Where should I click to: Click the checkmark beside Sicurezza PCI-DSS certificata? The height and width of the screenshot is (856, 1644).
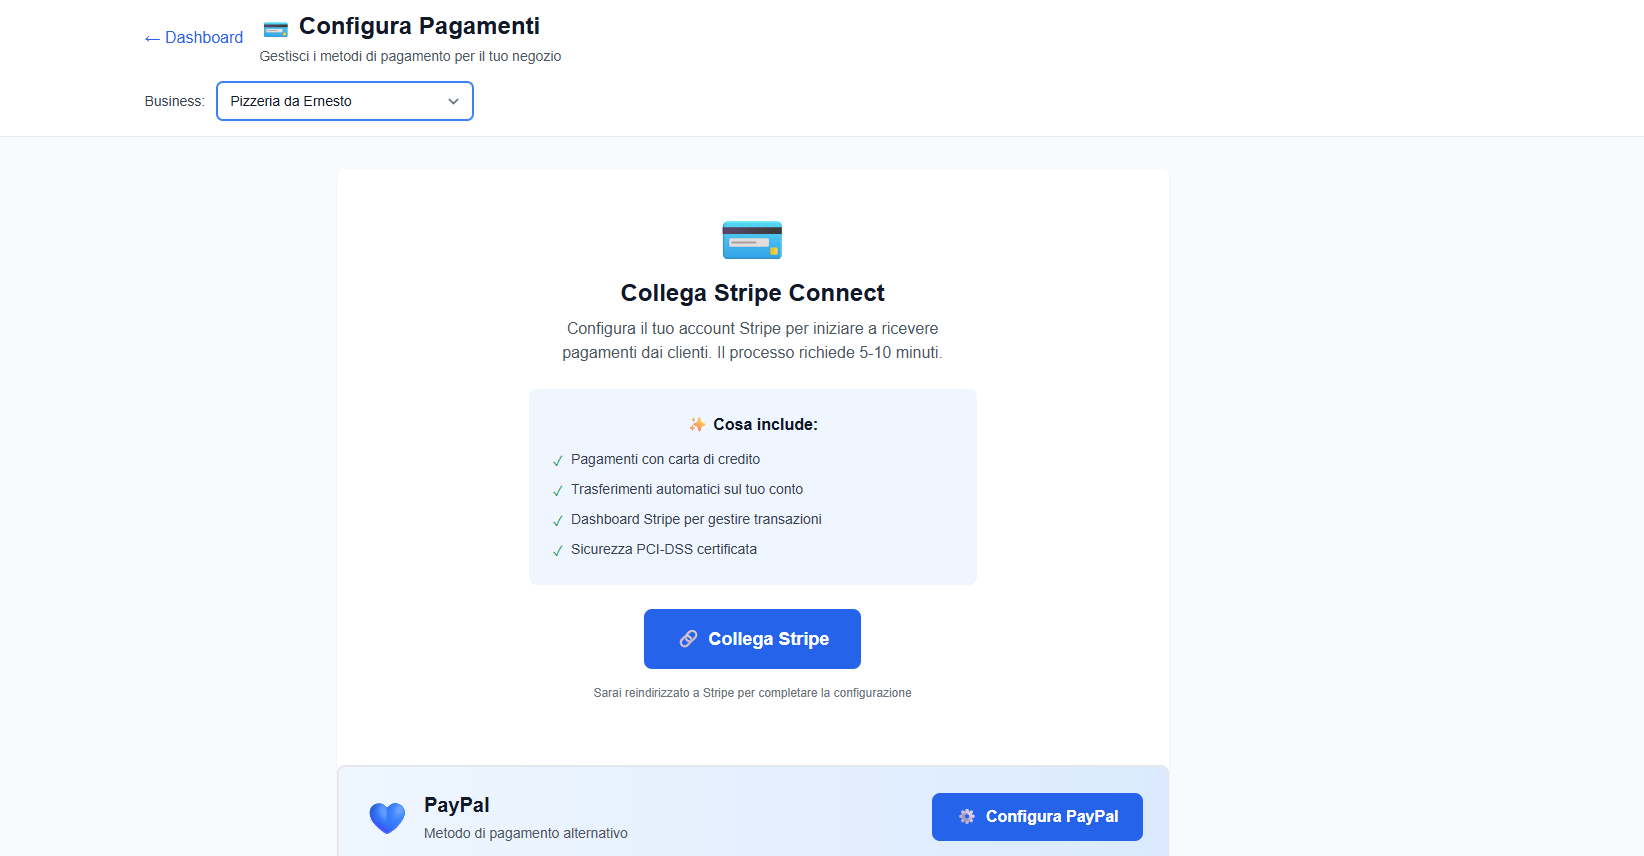[558, 550]
